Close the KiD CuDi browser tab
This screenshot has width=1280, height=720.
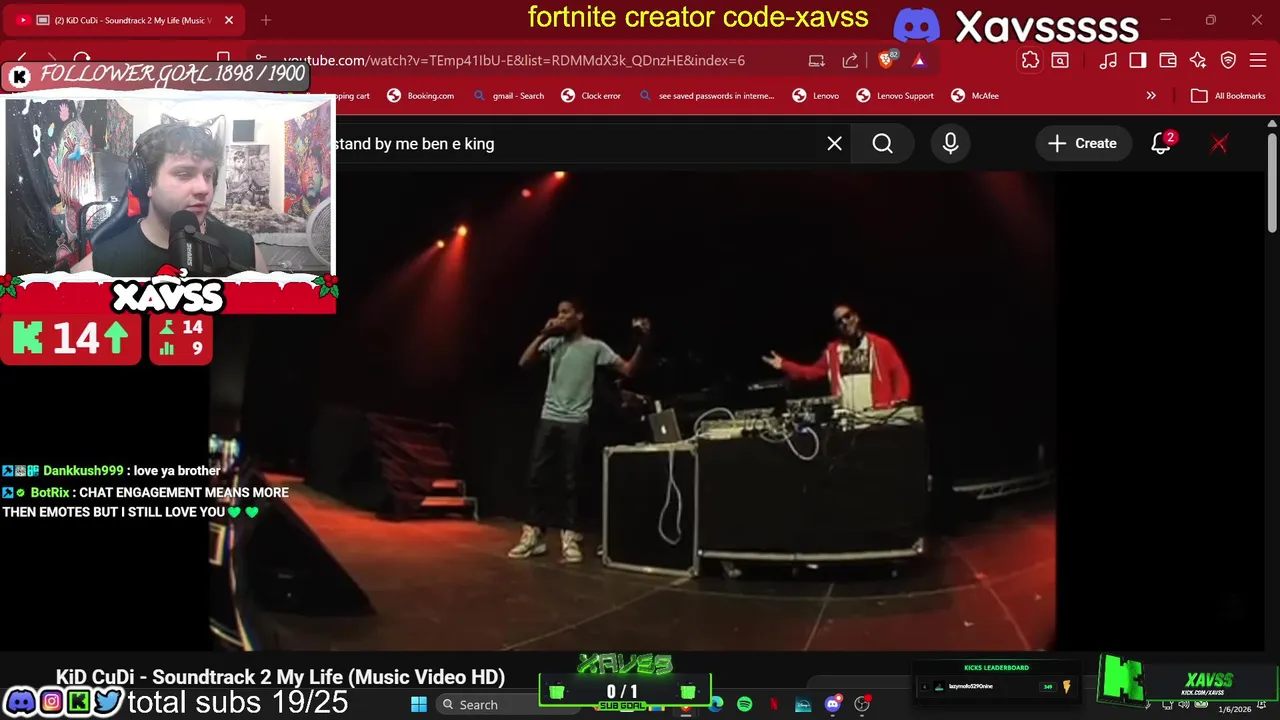point(229,20)
